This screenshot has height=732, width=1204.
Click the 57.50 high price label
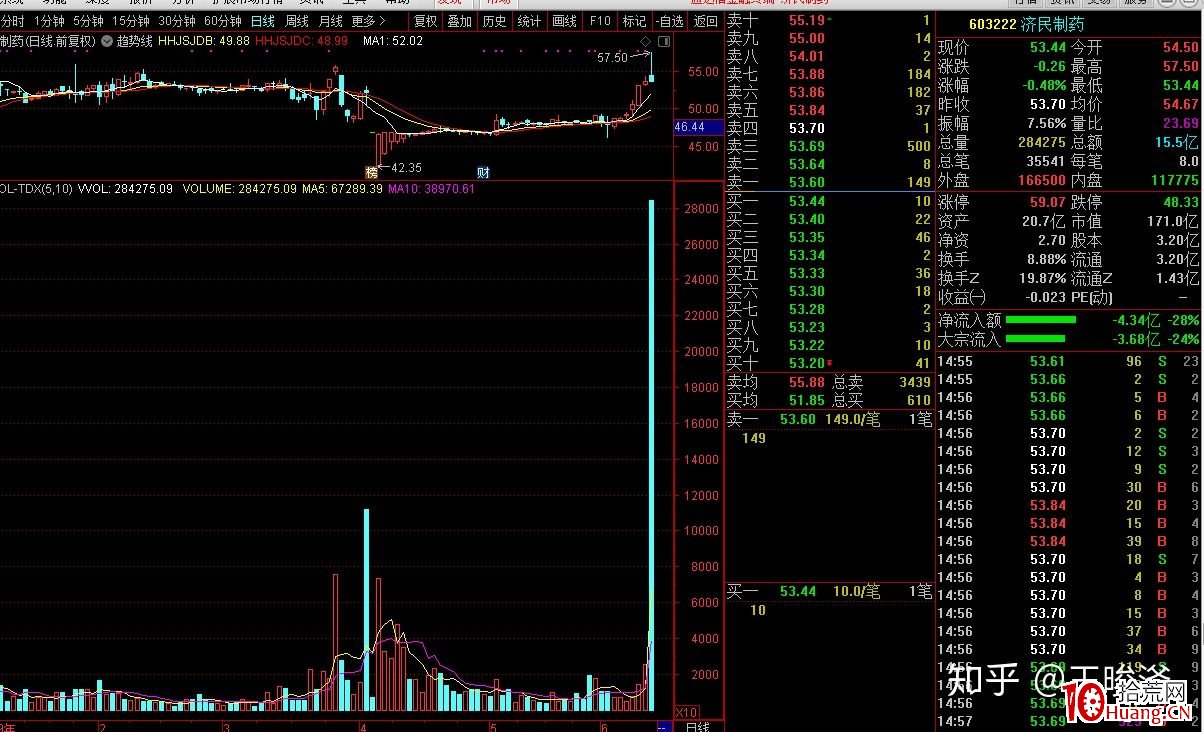(x=612, y=58)
